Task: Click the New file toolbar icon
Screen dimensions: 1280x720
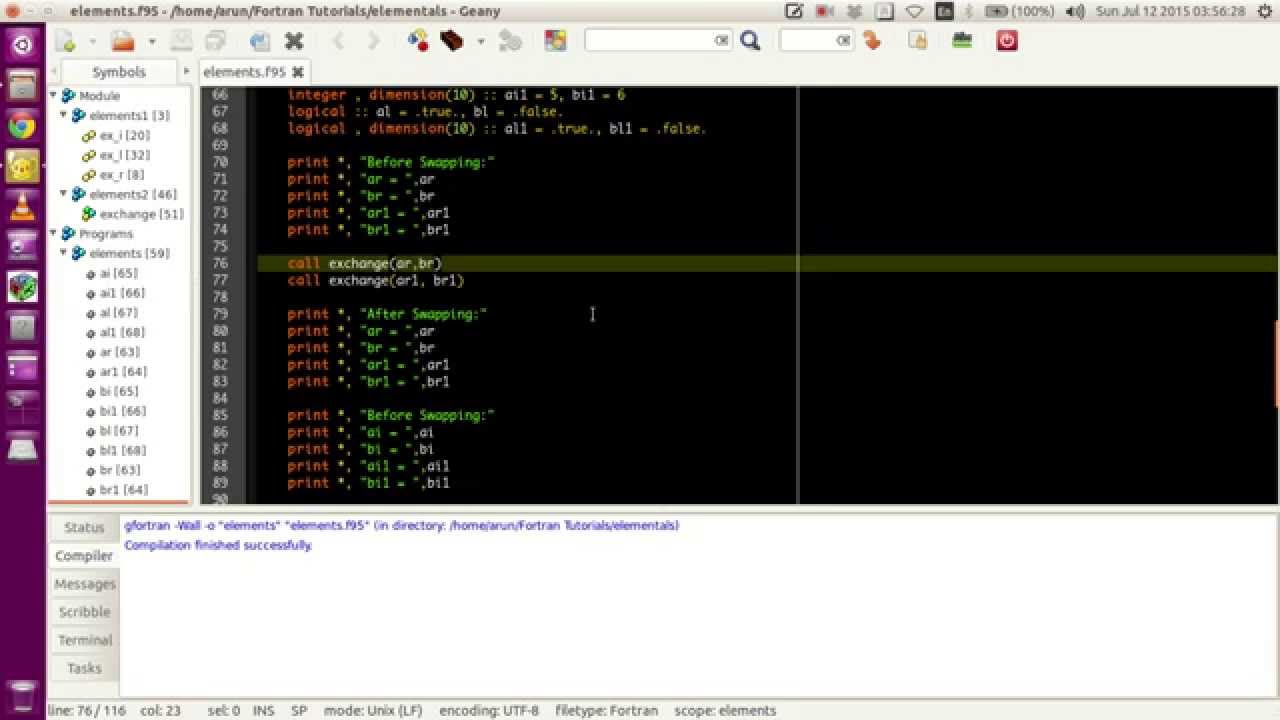Action: (66, 41)
